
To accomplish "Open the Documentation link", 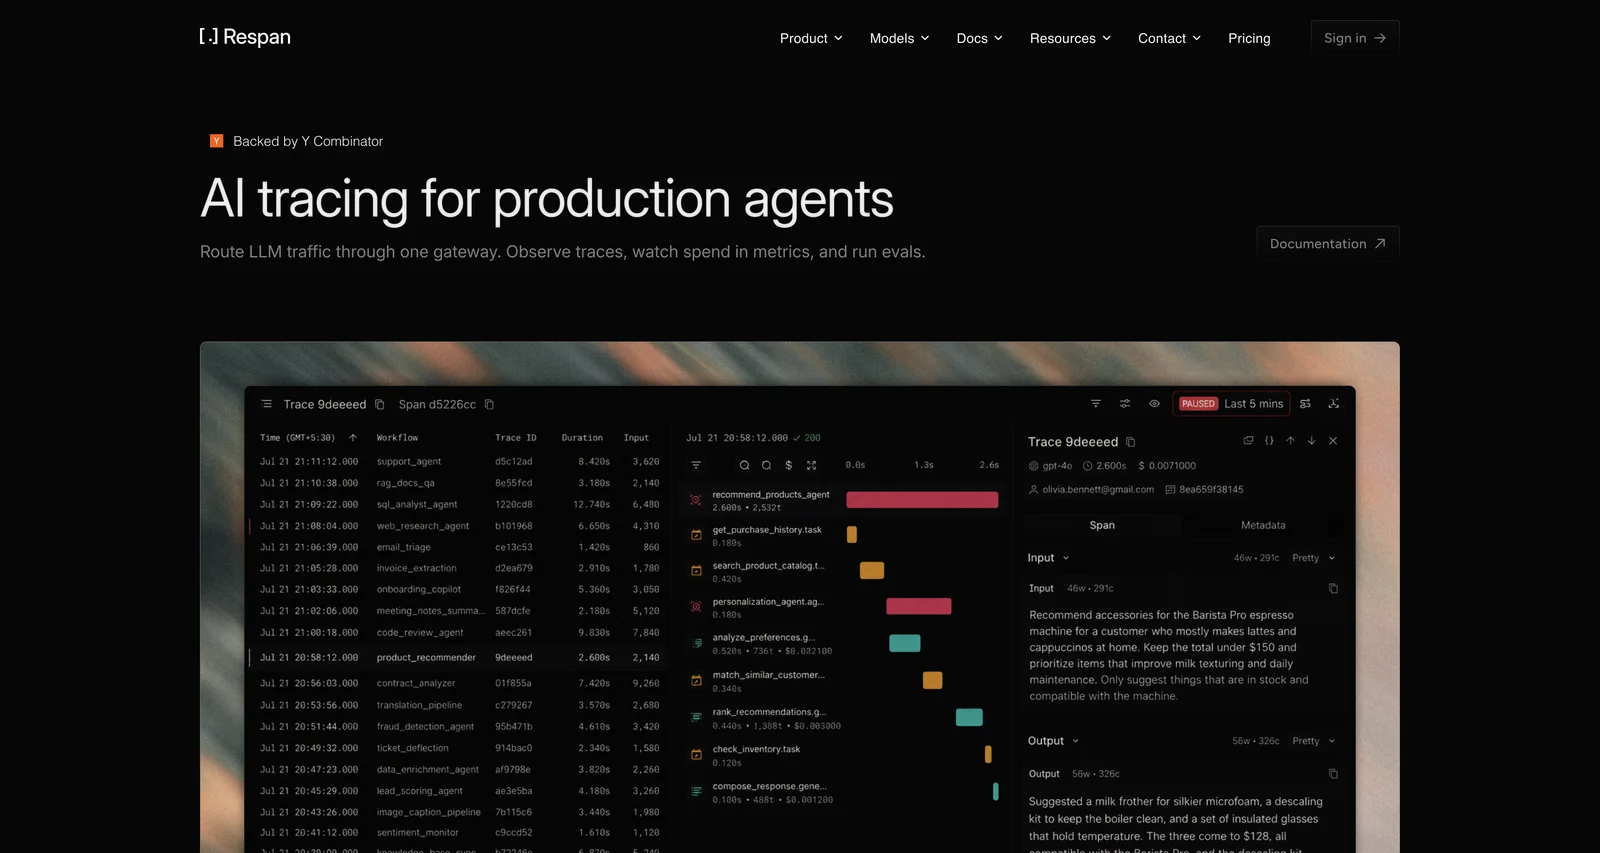I will tap(1327, 244).
